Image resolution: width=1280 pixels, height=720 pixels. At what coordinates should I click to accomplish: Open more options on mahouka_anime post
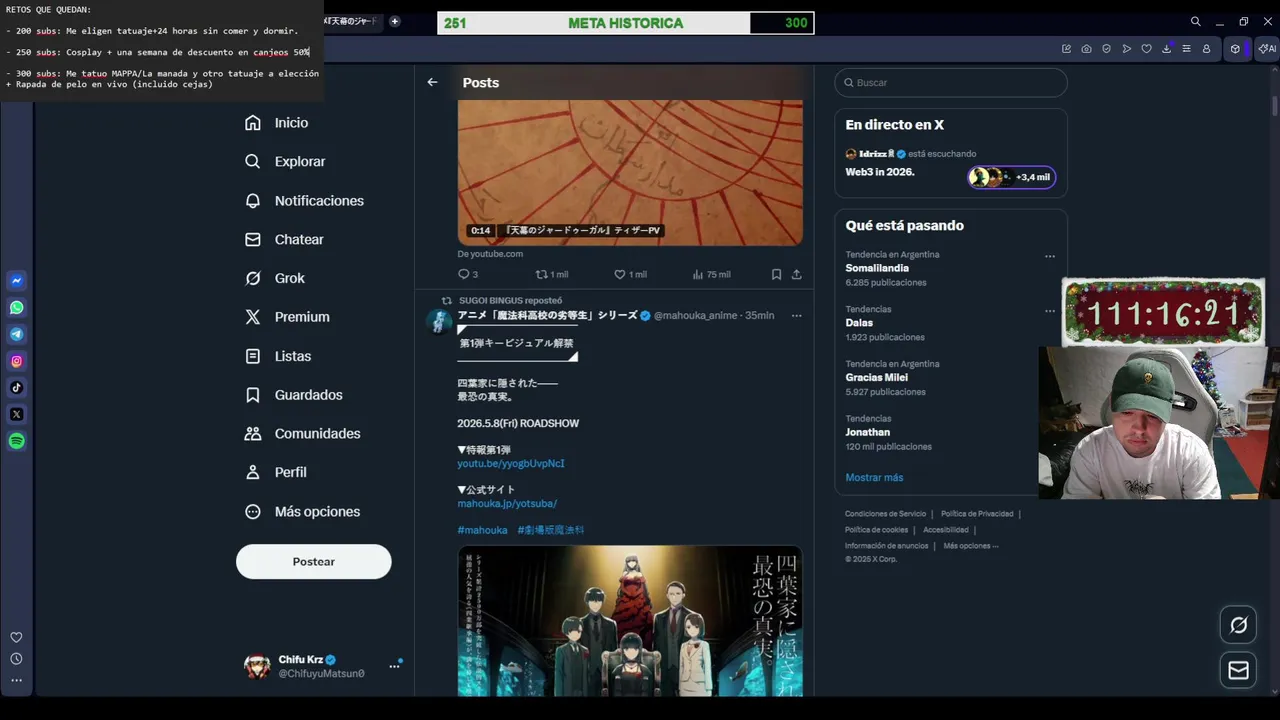pos(796,315)
